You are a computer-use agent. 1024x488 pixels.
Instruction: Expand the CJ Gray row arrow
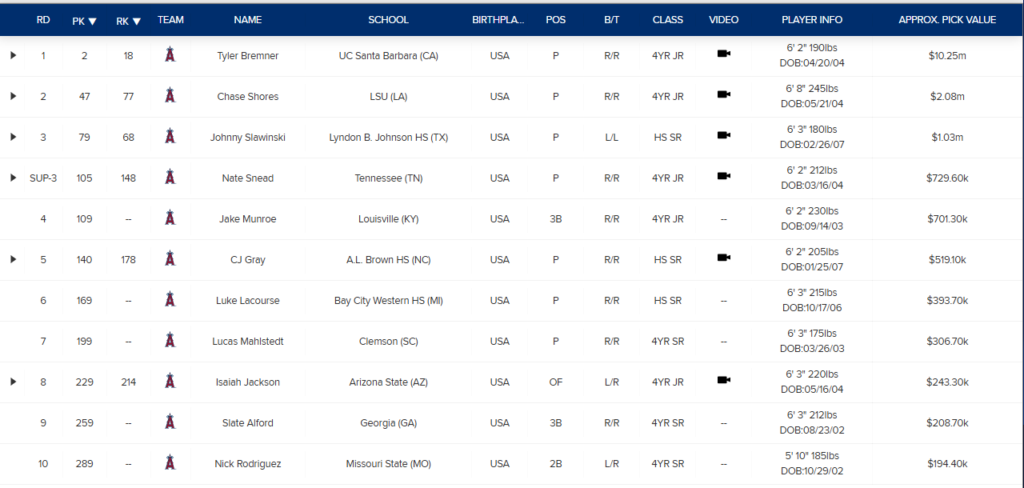coord(13,259)
